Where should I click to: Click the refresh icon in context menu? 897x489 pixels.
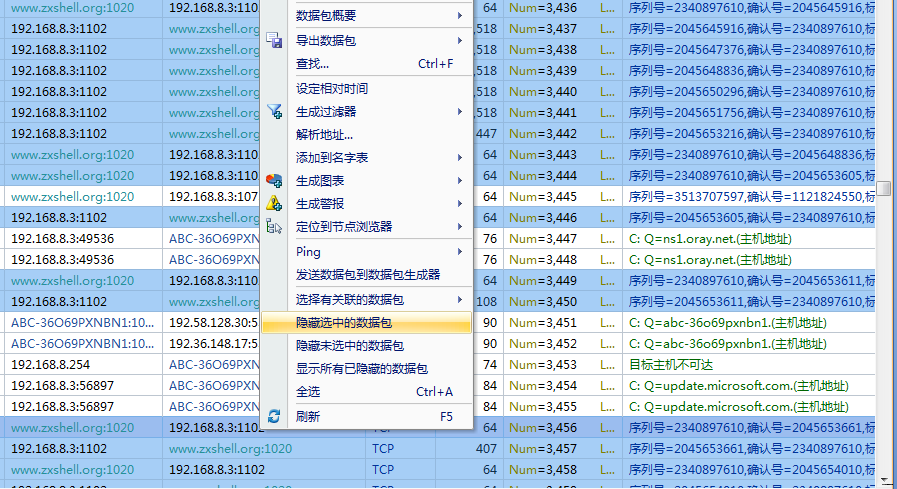click(275, 416)
